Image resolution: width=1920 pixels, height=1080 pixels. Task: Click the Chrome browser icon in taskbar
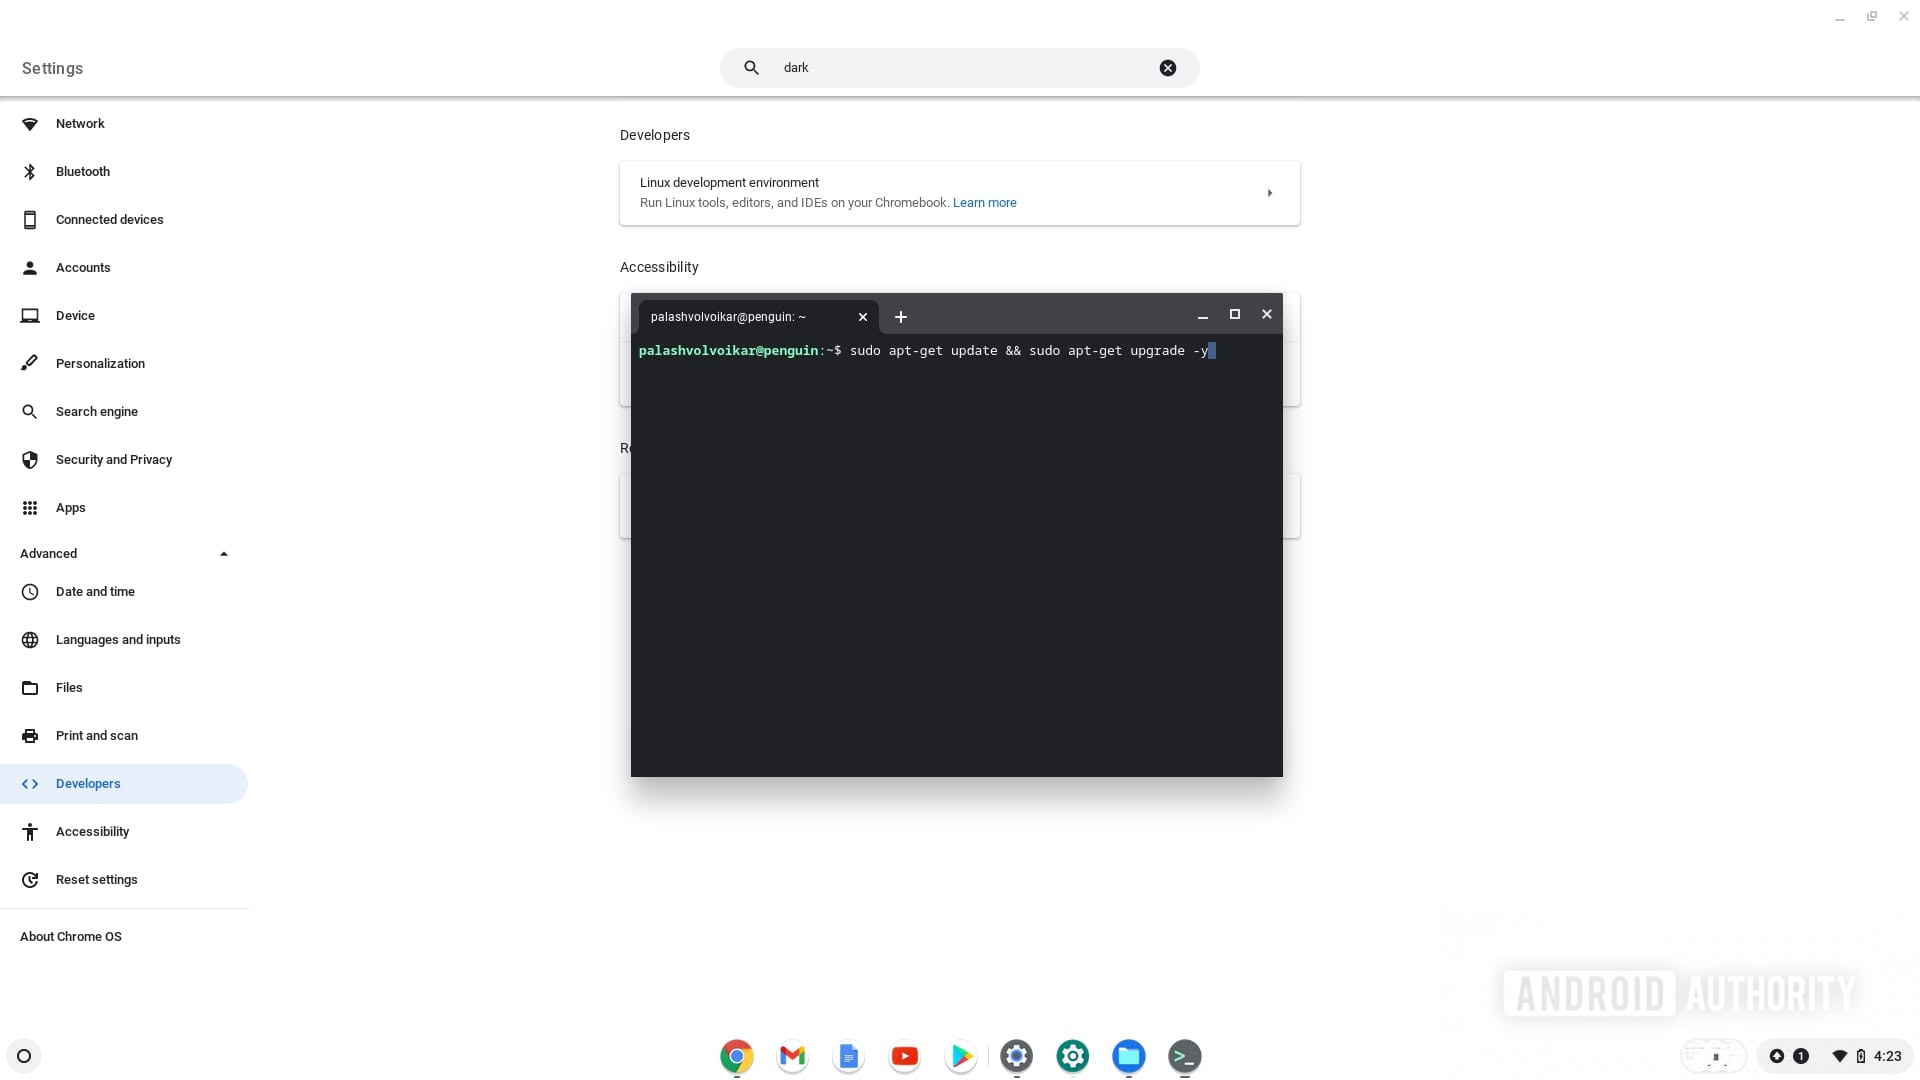tap(735, 1055)
